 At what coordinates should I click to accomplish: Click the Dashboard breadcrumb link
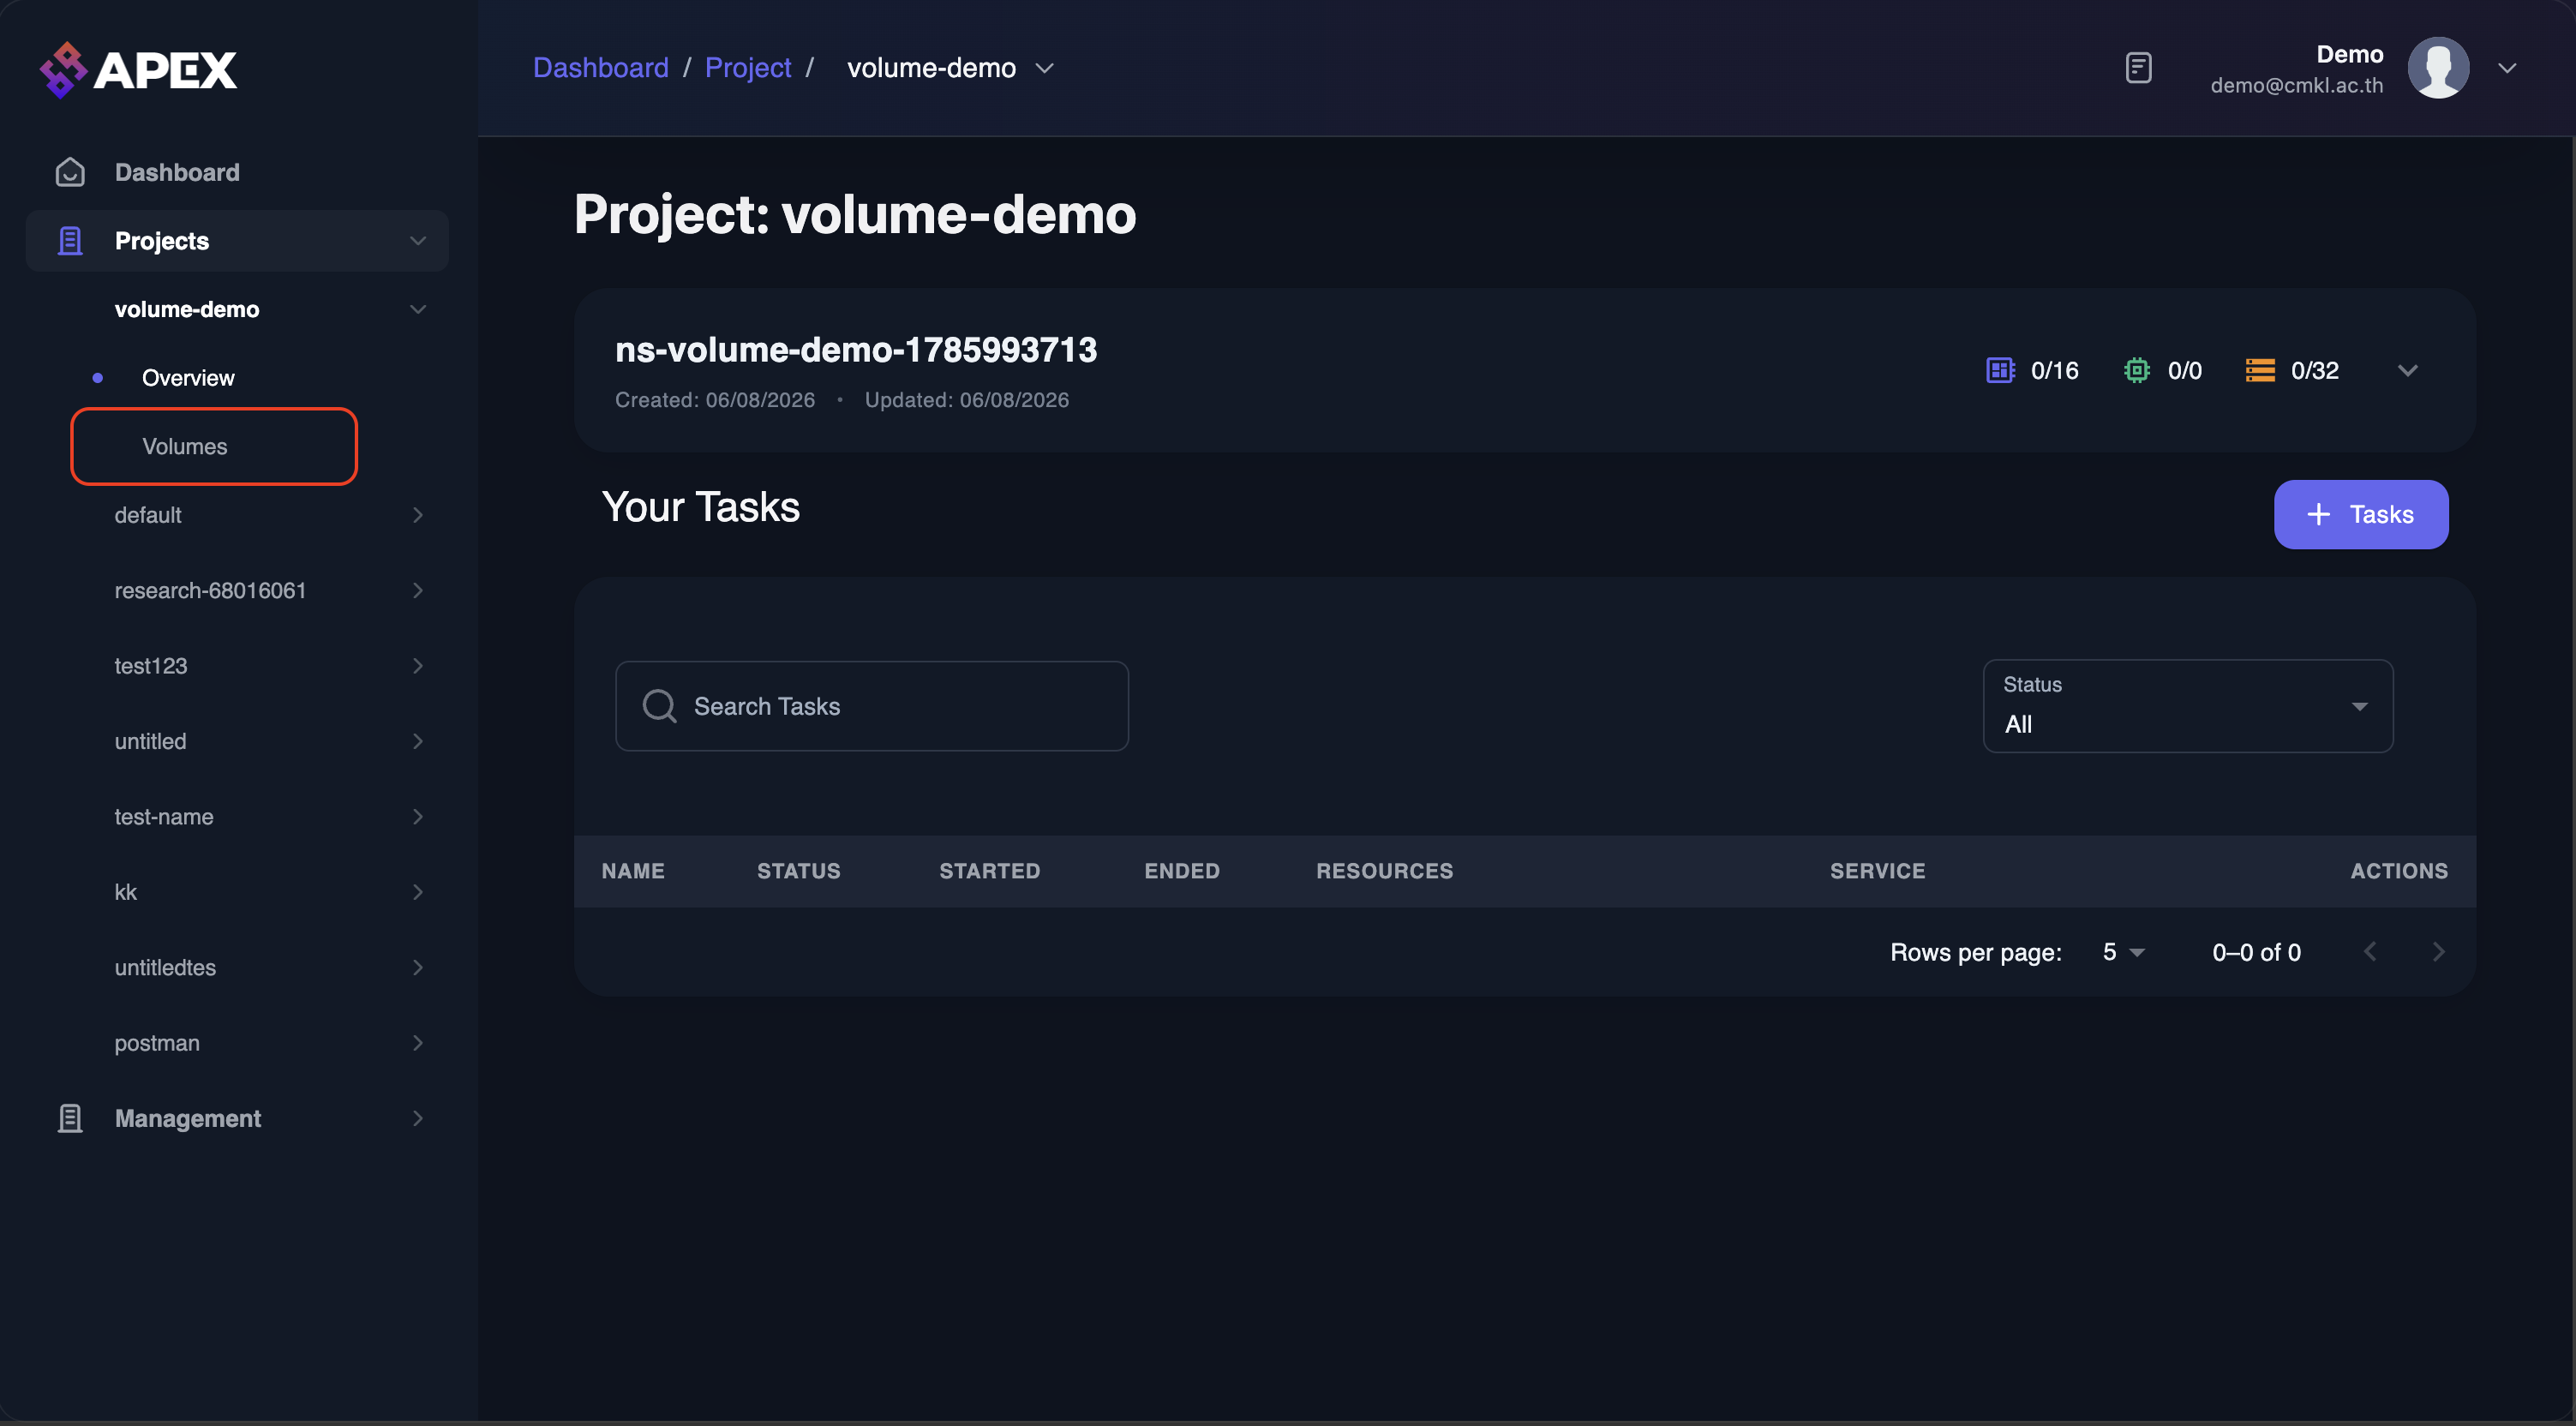600,68
